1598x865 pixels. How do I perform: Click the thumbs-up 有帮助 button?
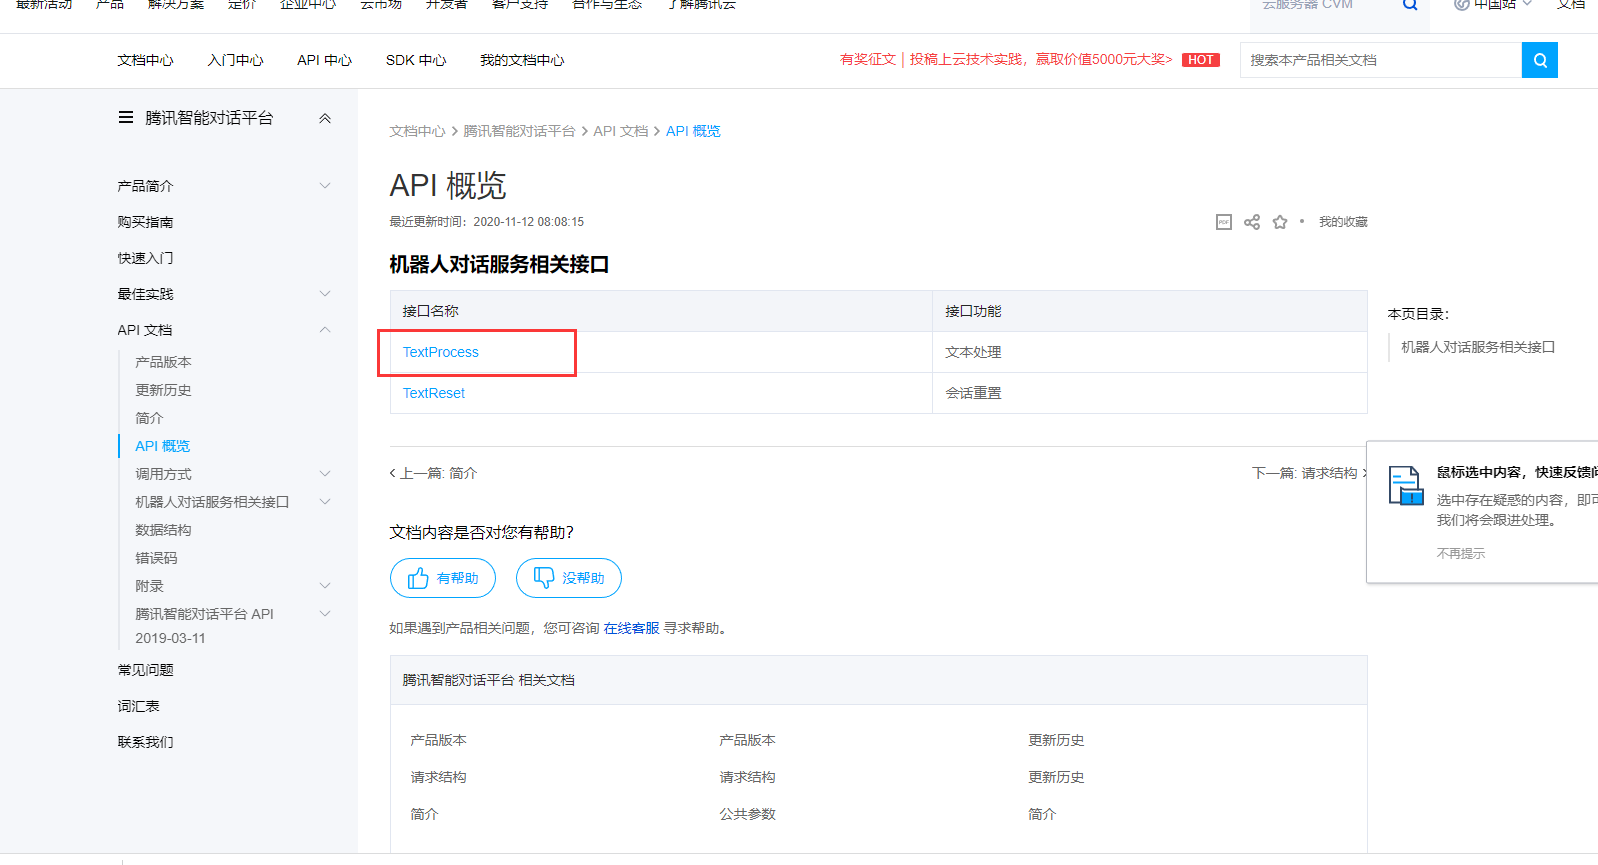point(443,578)
